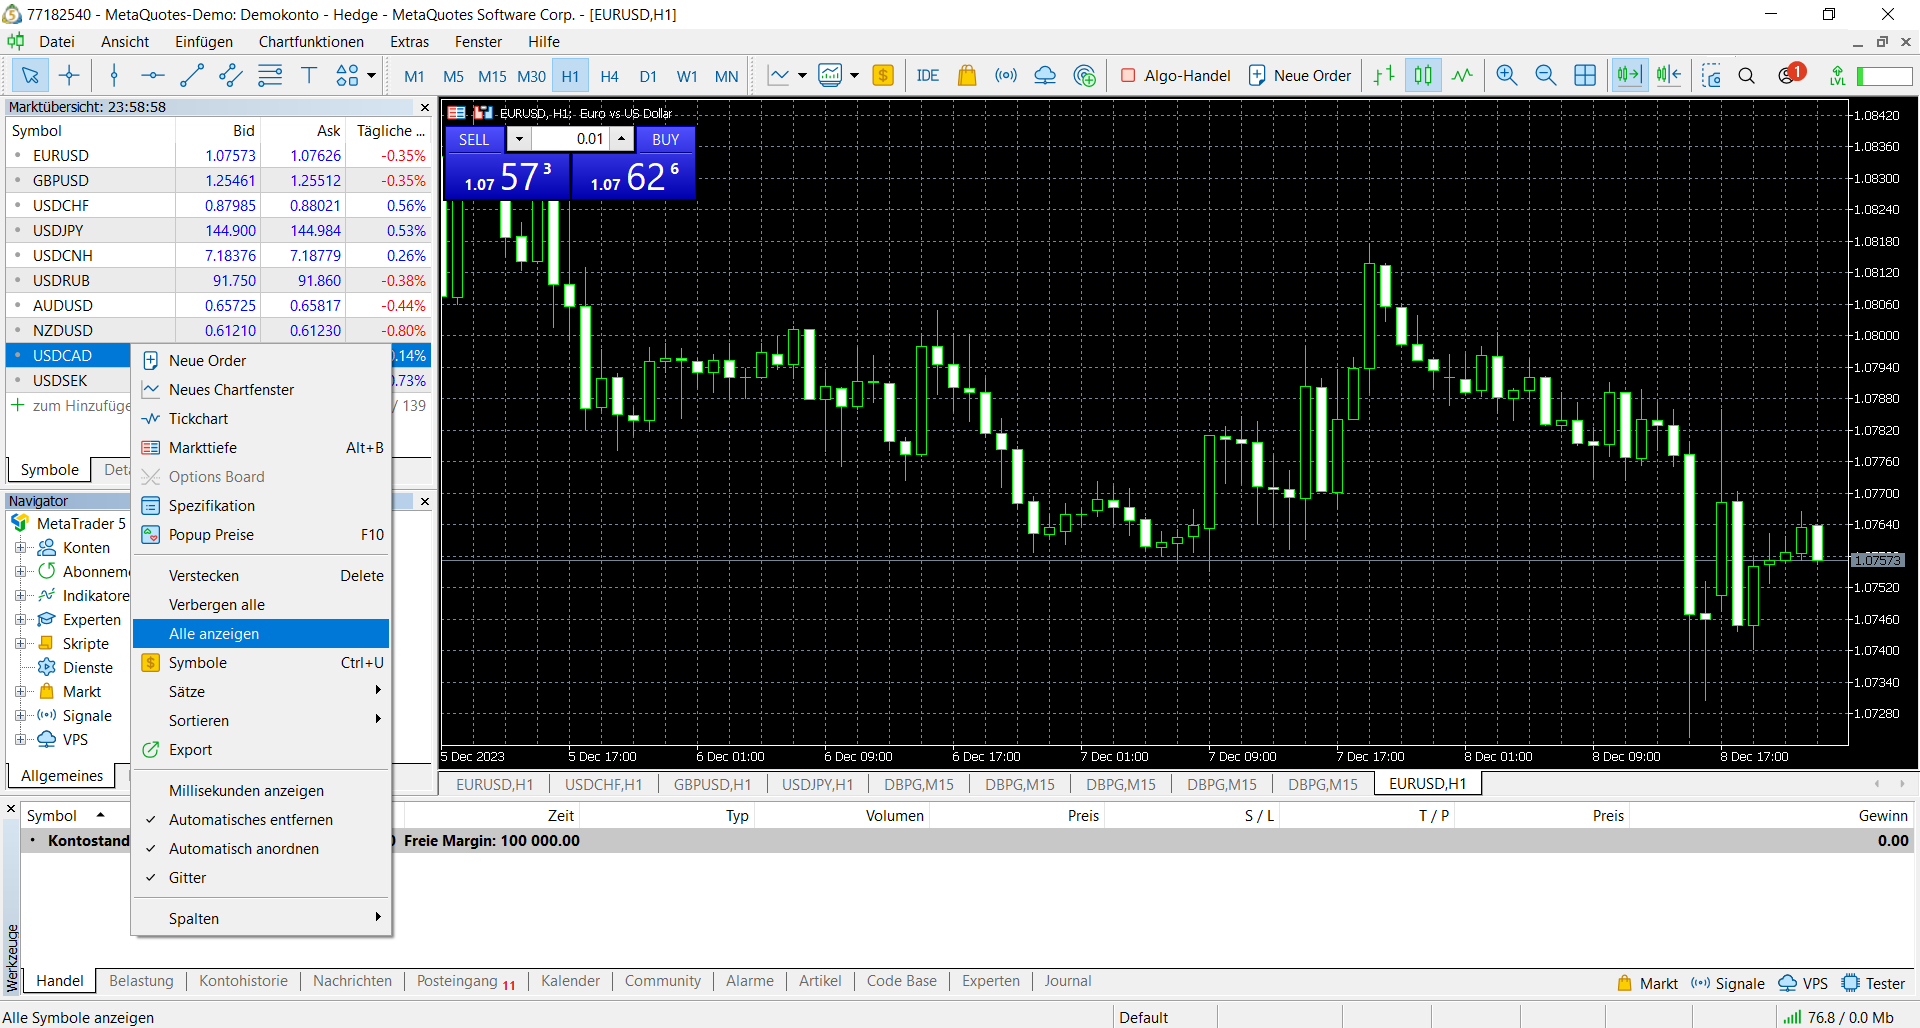Select the cursor arrow tool
1920x1028 pixels.
(30, 75)
